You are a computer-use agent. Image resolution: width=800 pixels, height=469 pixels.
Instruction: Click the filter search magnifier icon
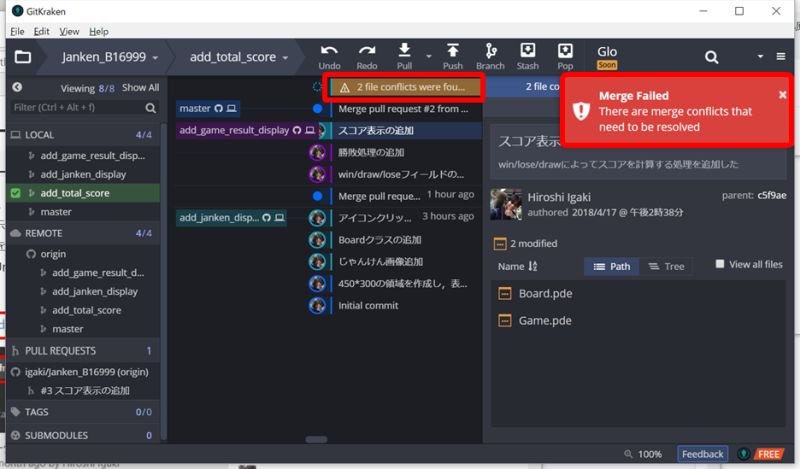tap(151, 108)
